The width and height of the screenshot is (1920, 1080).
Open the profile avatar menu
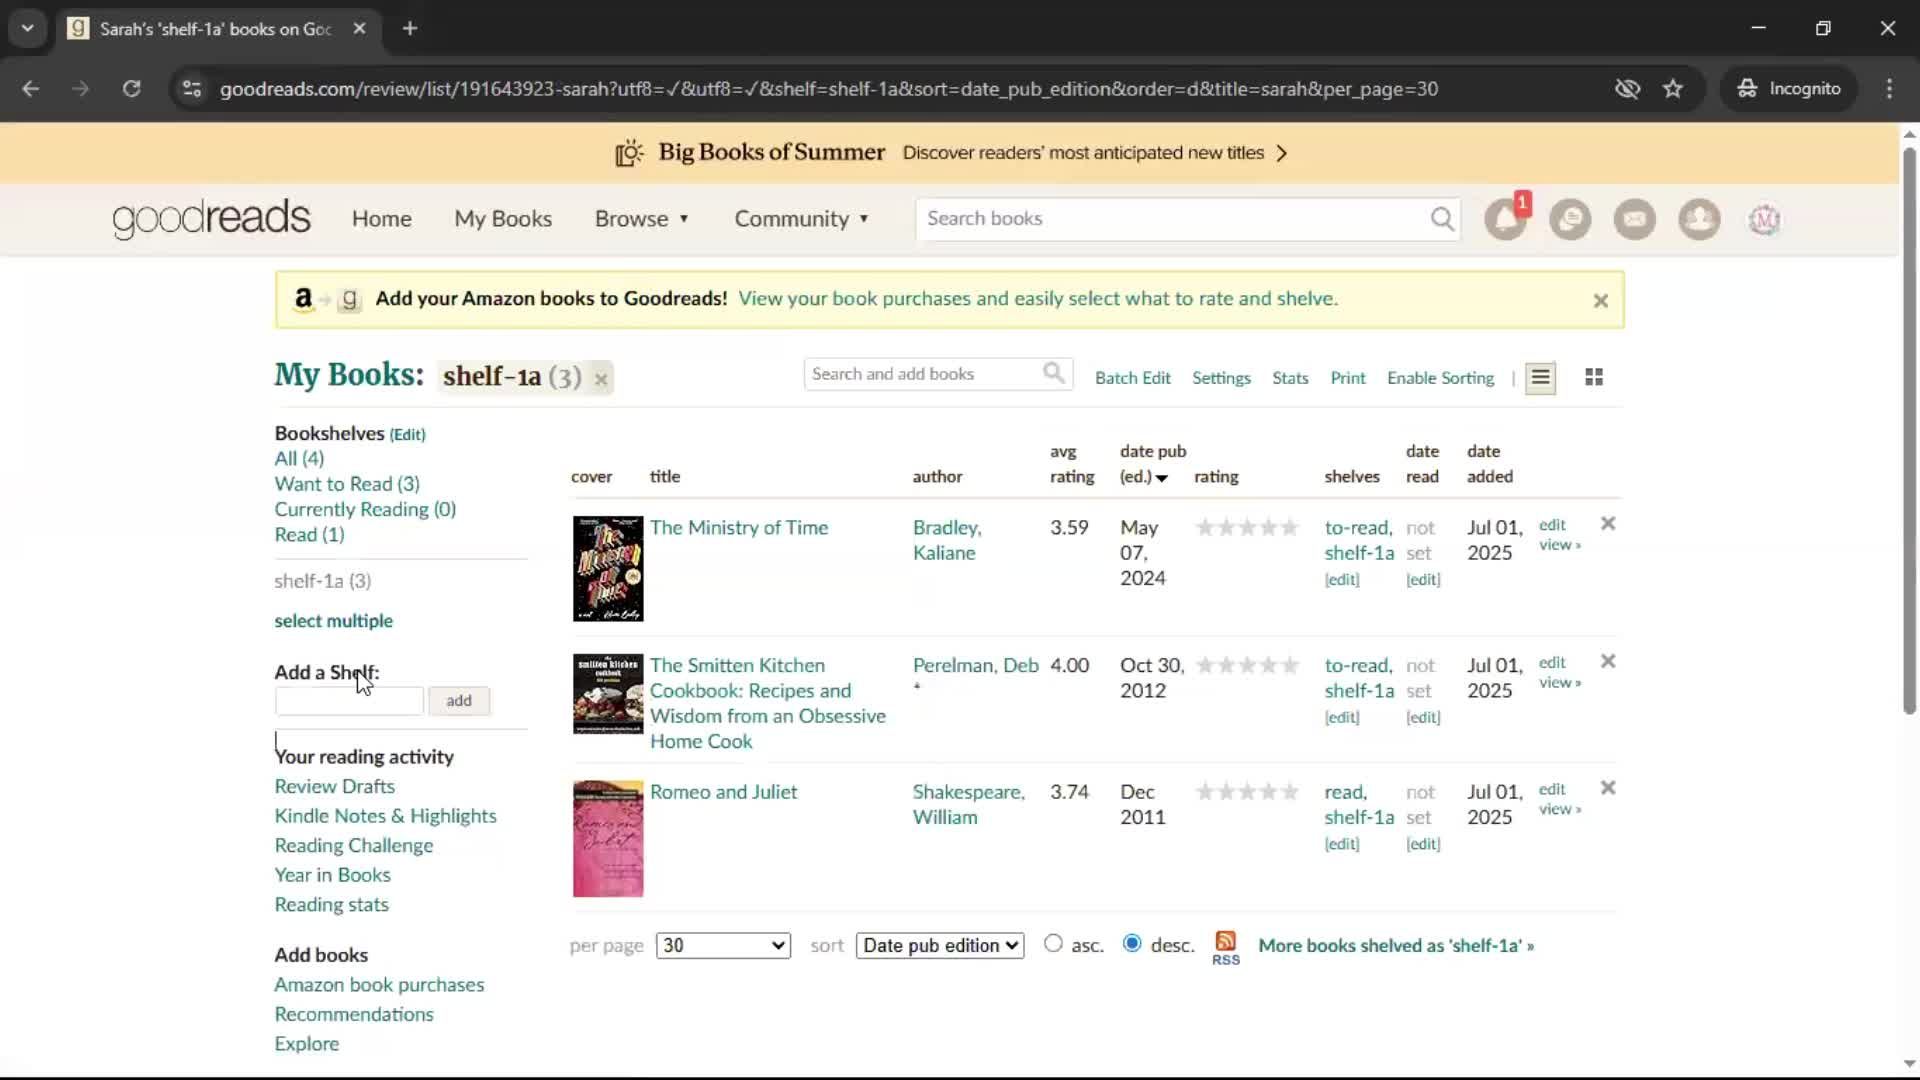click(1764, 219)
